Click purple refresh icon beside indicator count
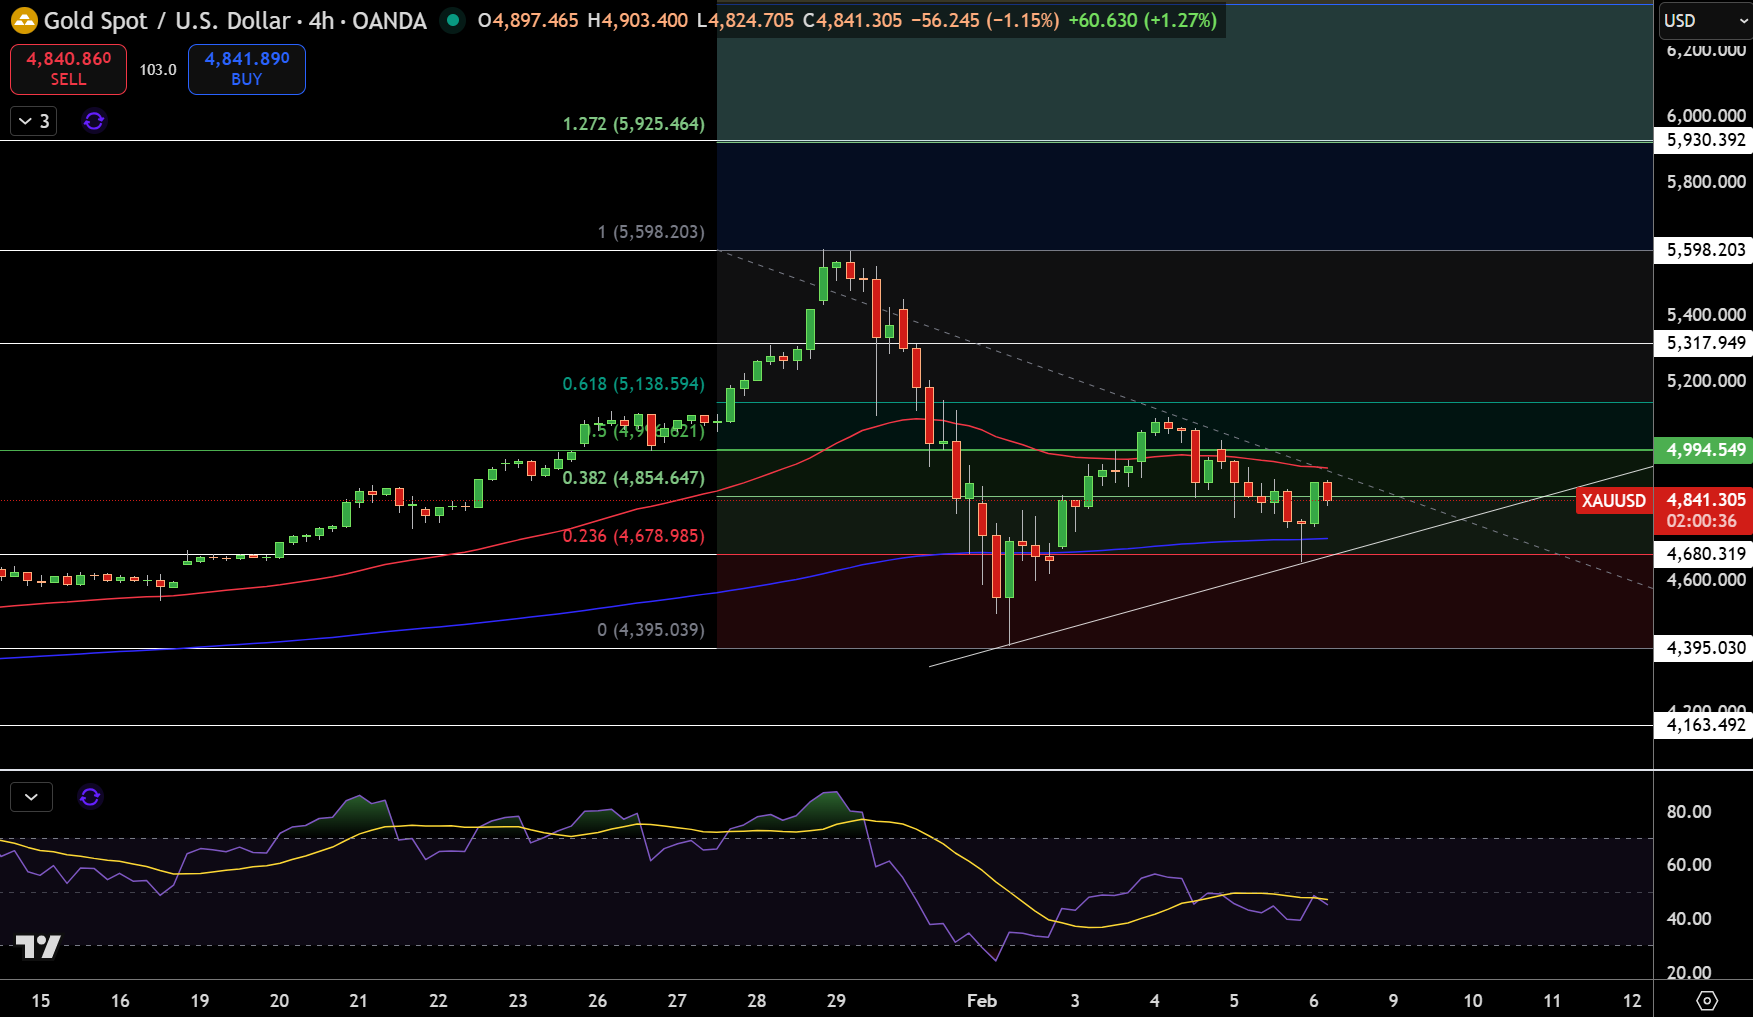Viewport: 1753px width, 1017px height. click(94, 121)
